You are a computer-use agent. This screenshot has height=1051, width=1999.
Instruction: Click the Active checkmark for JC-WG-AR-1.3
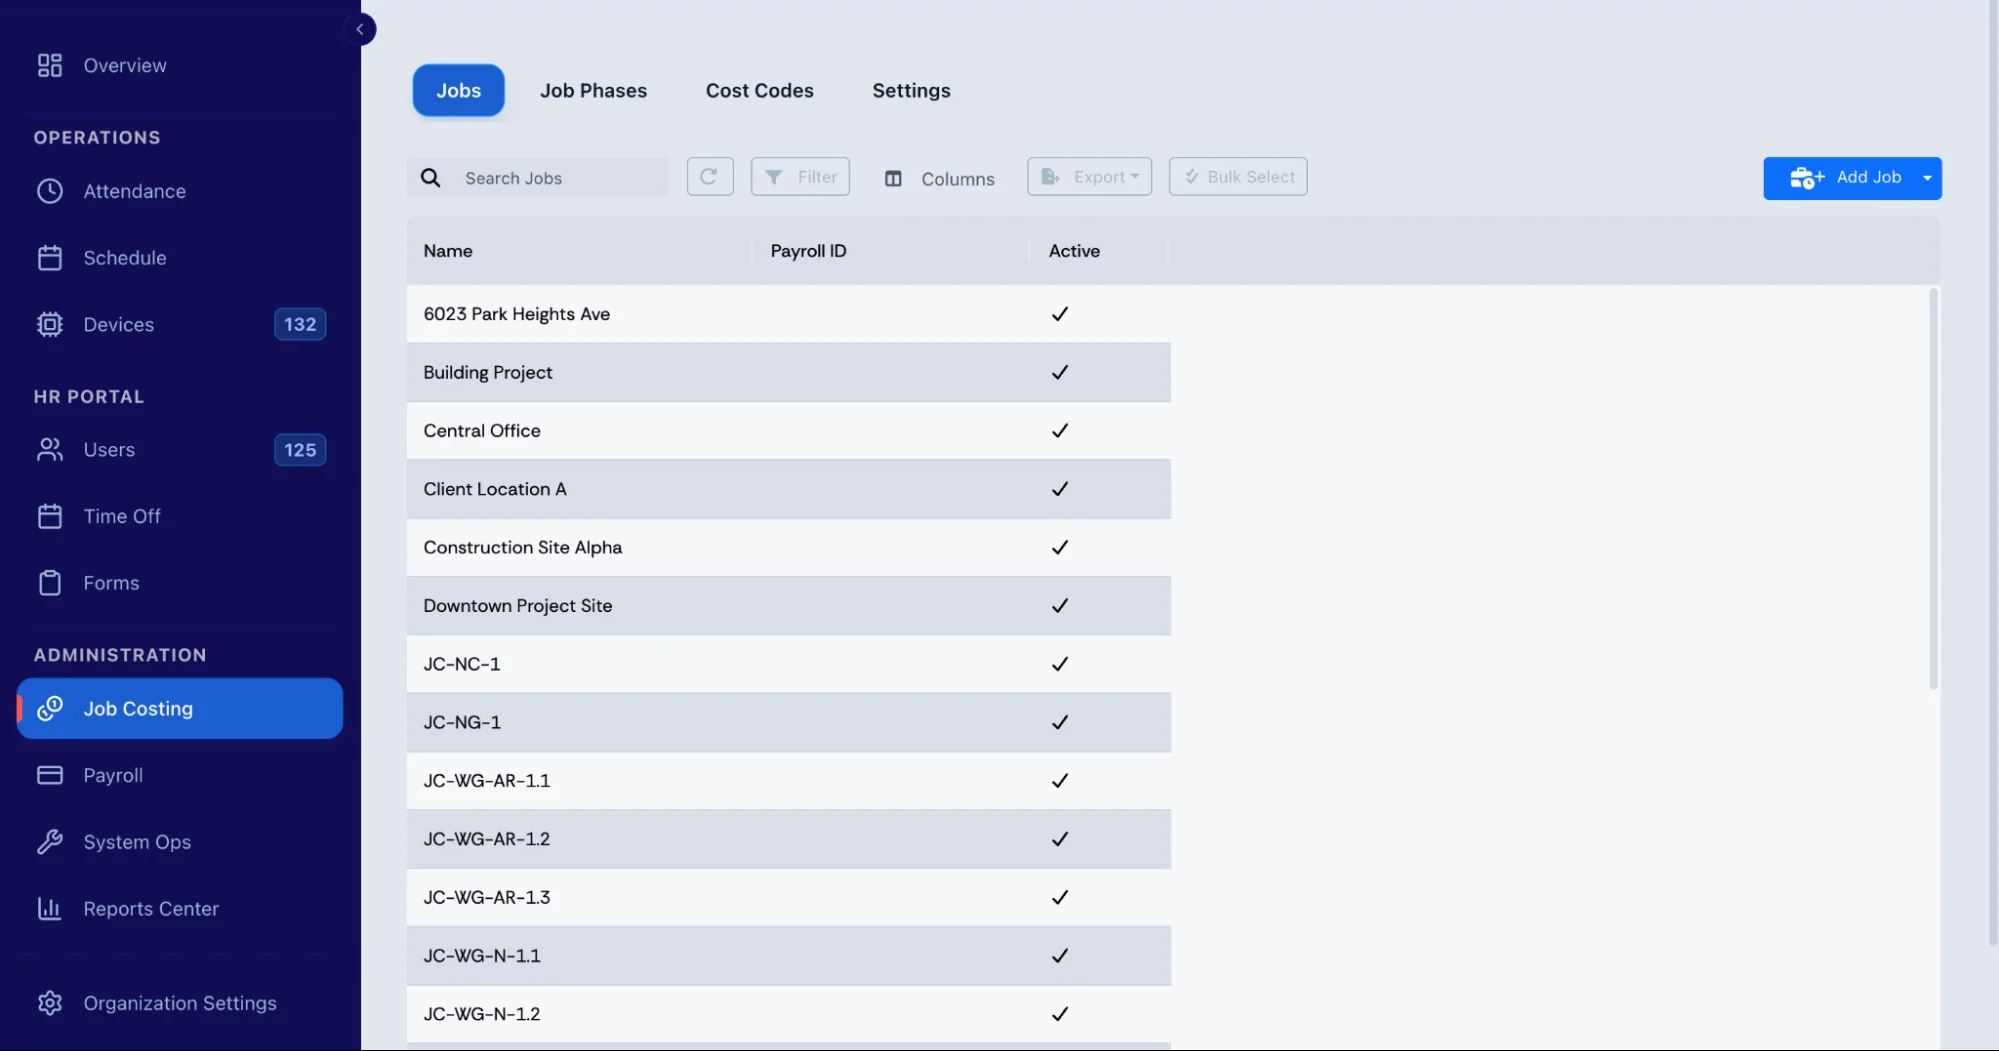point(1060,897)
